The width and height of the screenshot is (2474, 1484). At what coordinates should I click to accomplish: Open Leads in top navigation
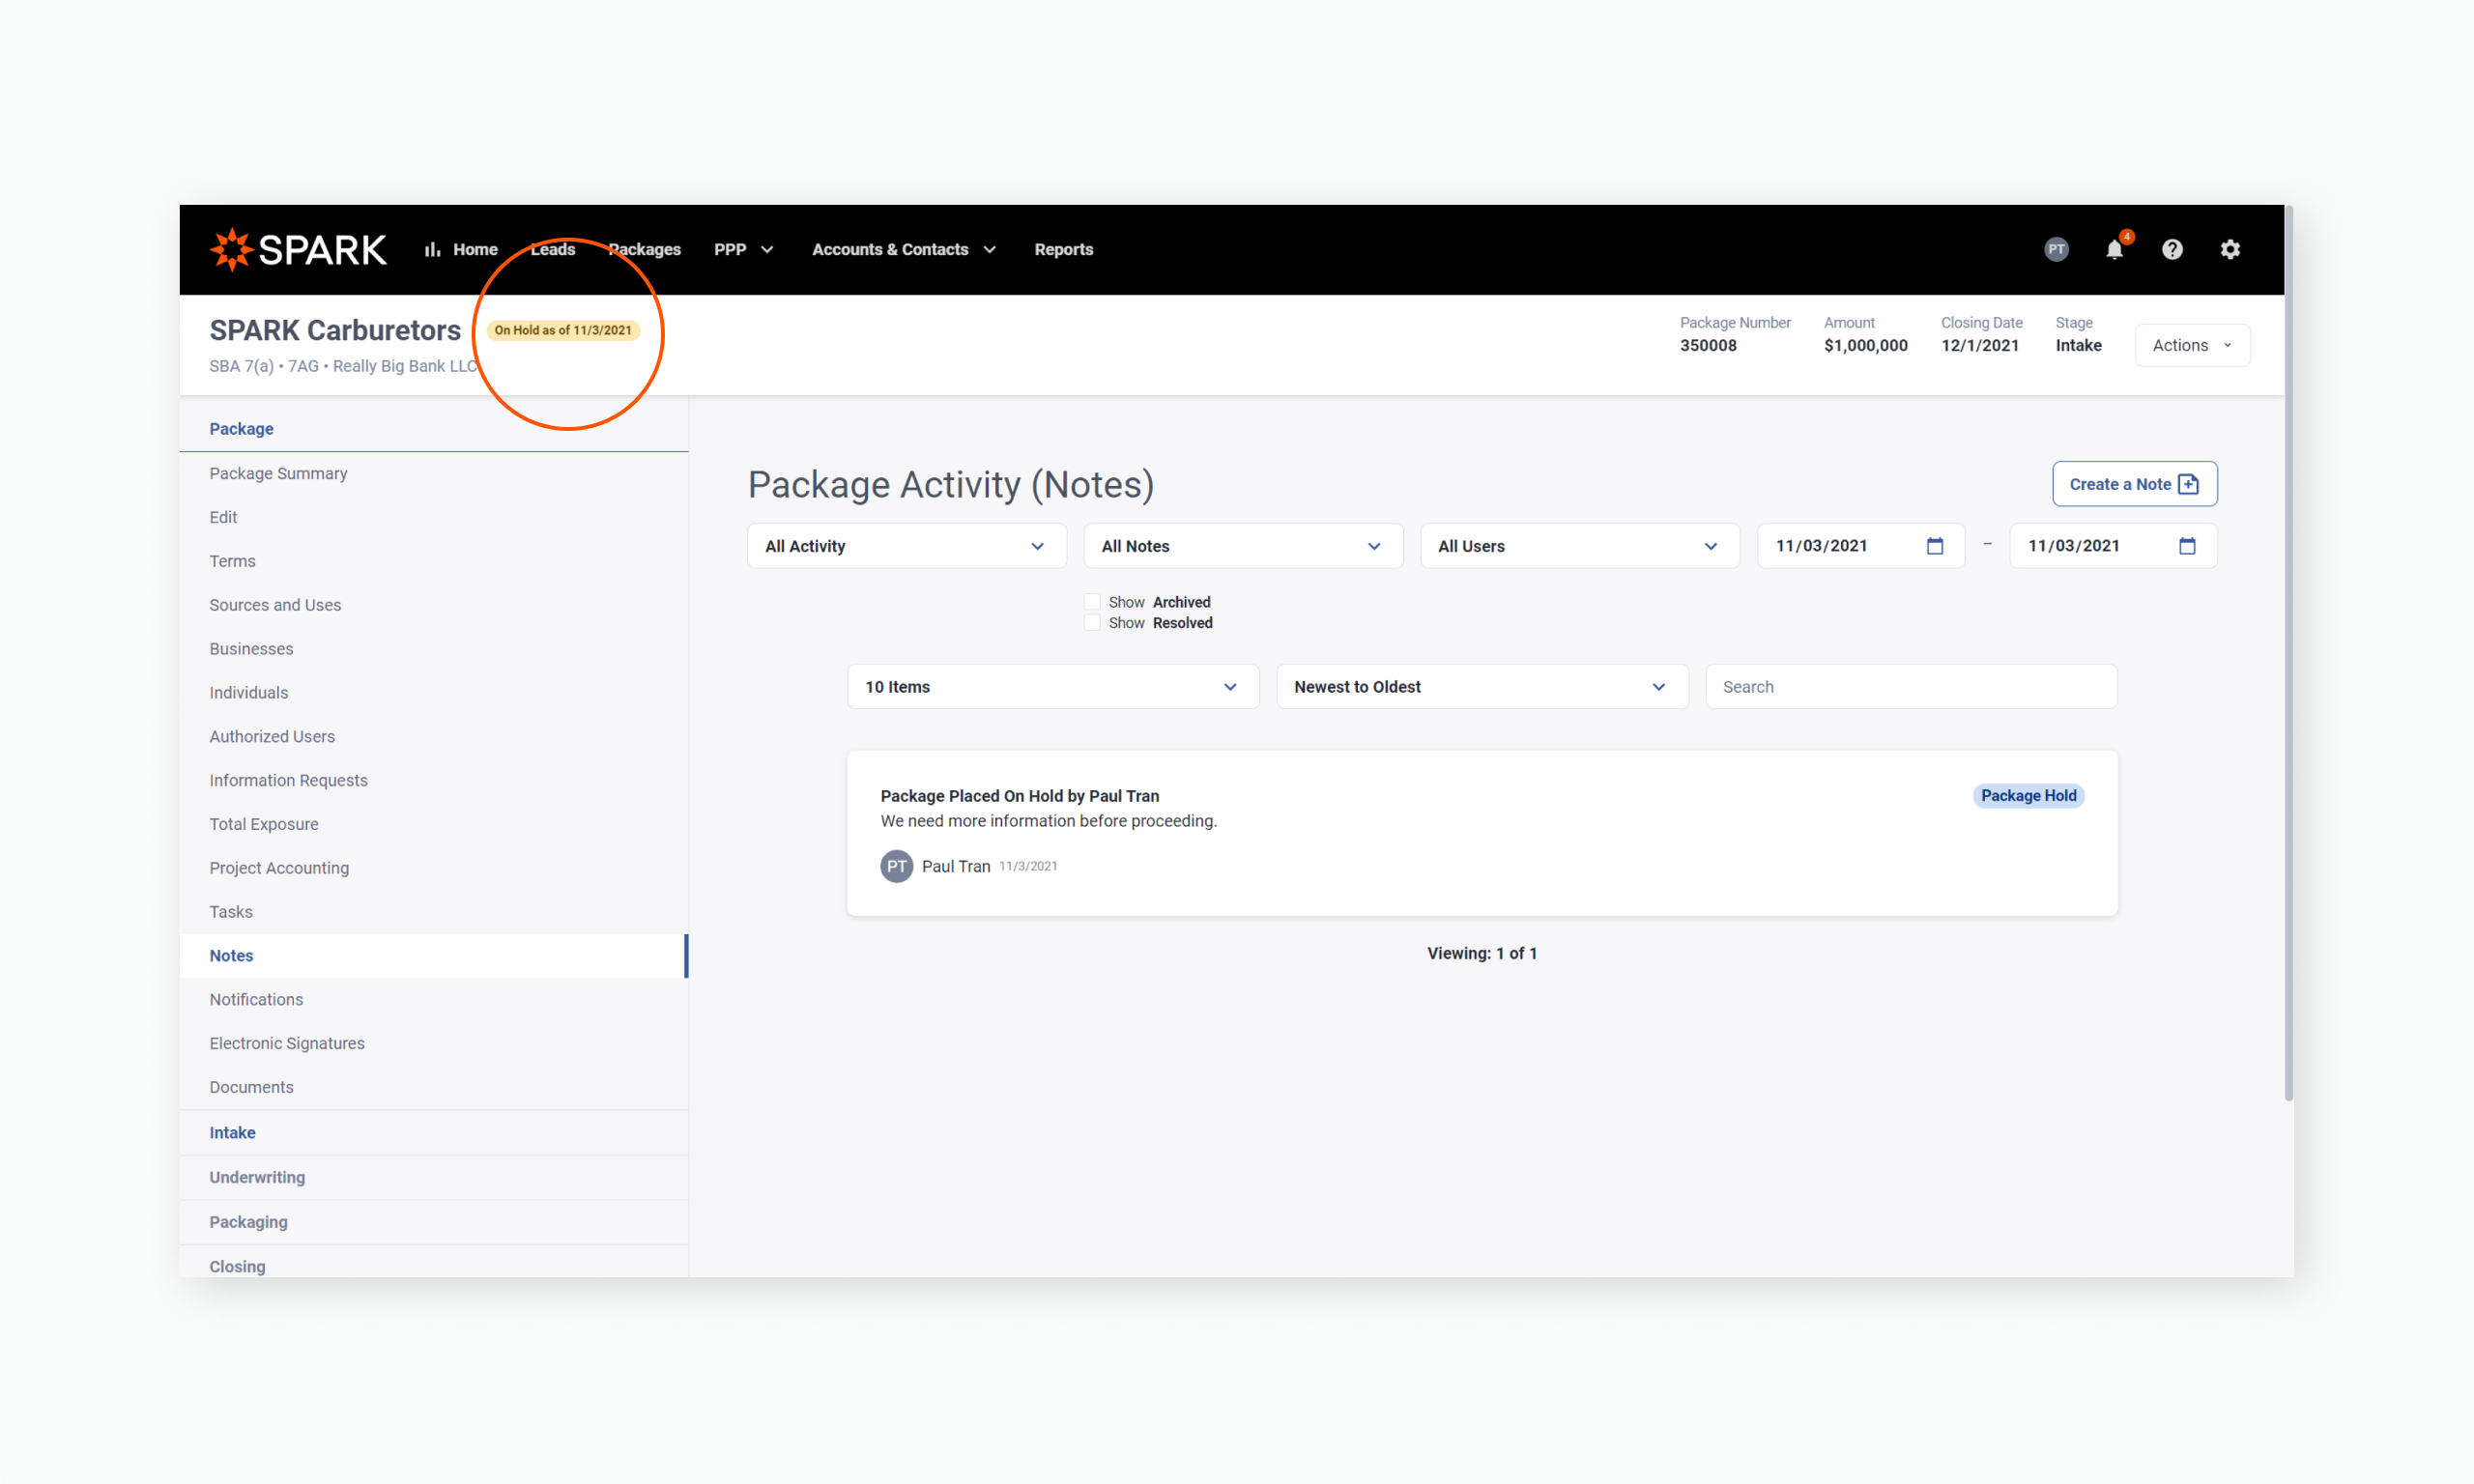point(552,249)
